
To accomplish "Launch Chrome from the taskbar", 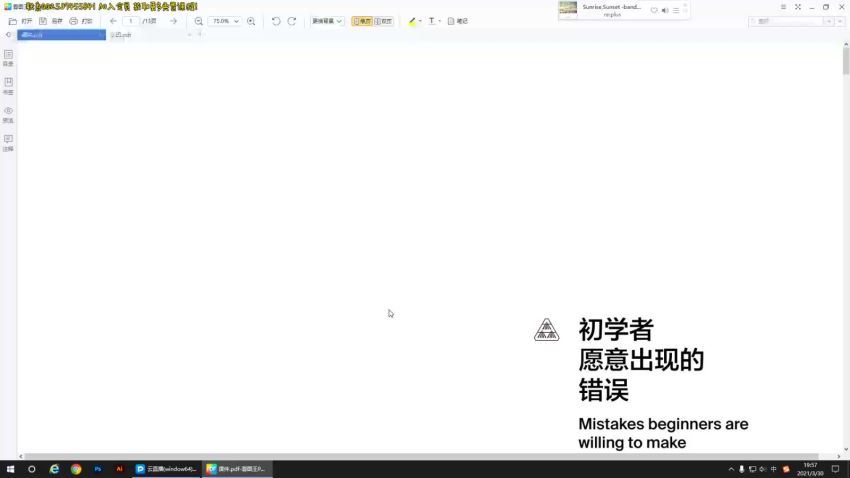I will 76,469.
